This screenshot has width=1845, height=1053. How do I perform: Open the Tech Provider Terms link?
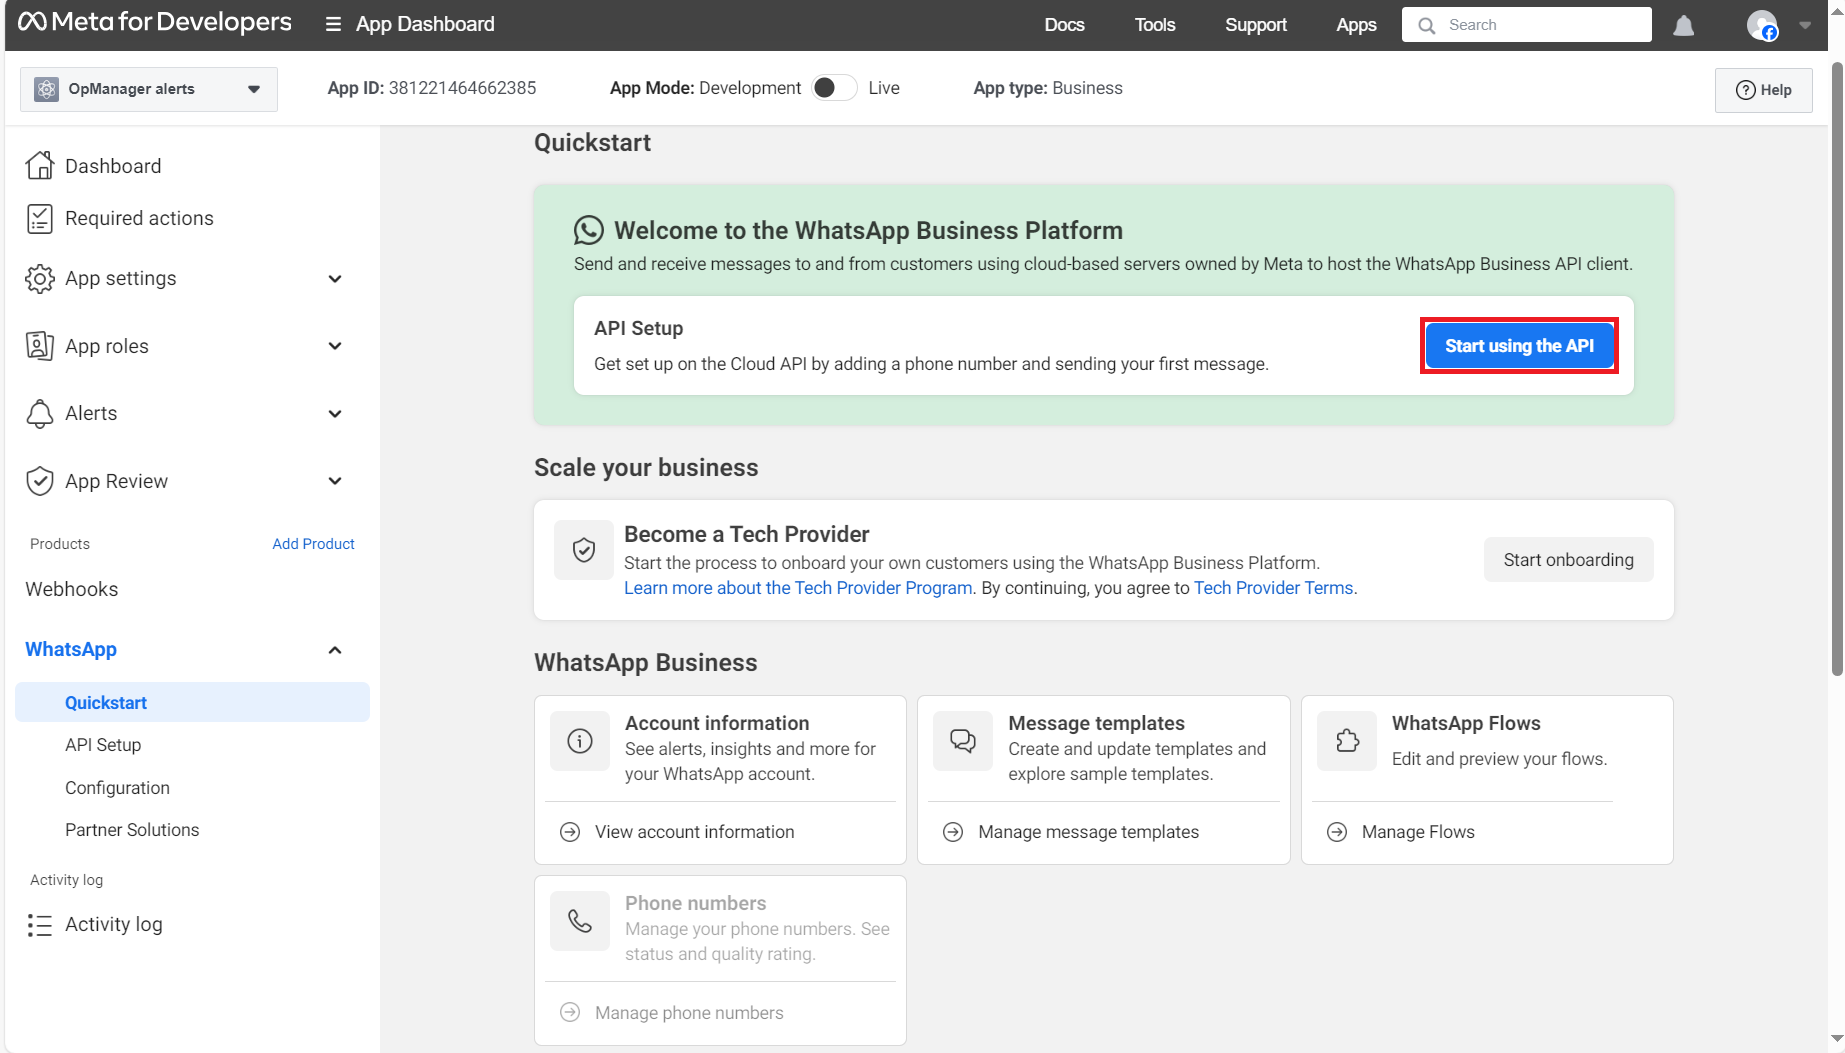[1273, 588]
